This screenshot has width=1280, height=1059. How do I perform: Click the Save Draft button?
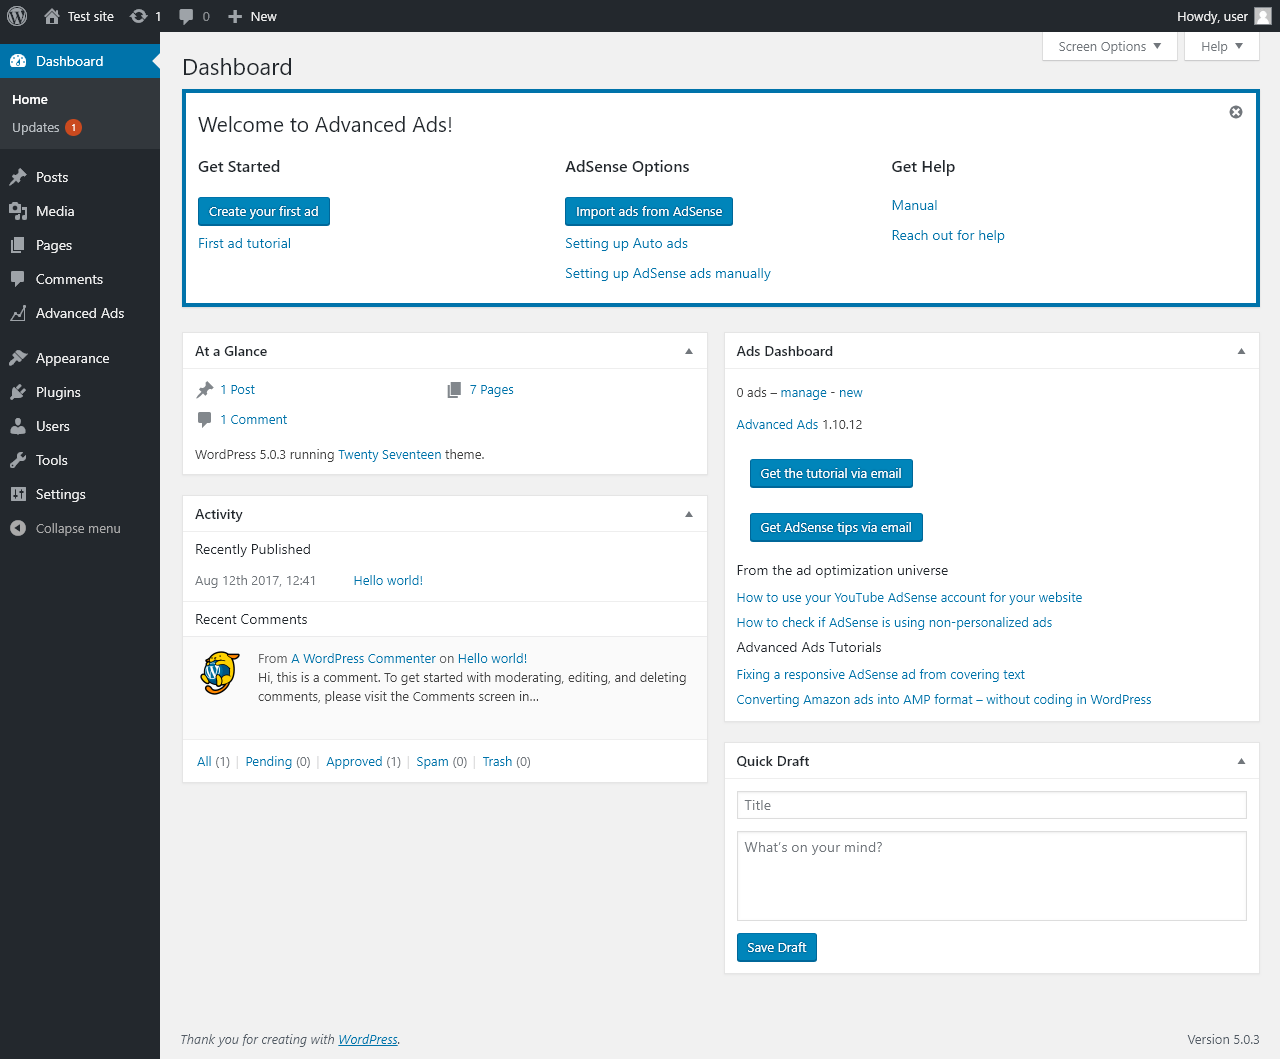(x=776, y=947)
